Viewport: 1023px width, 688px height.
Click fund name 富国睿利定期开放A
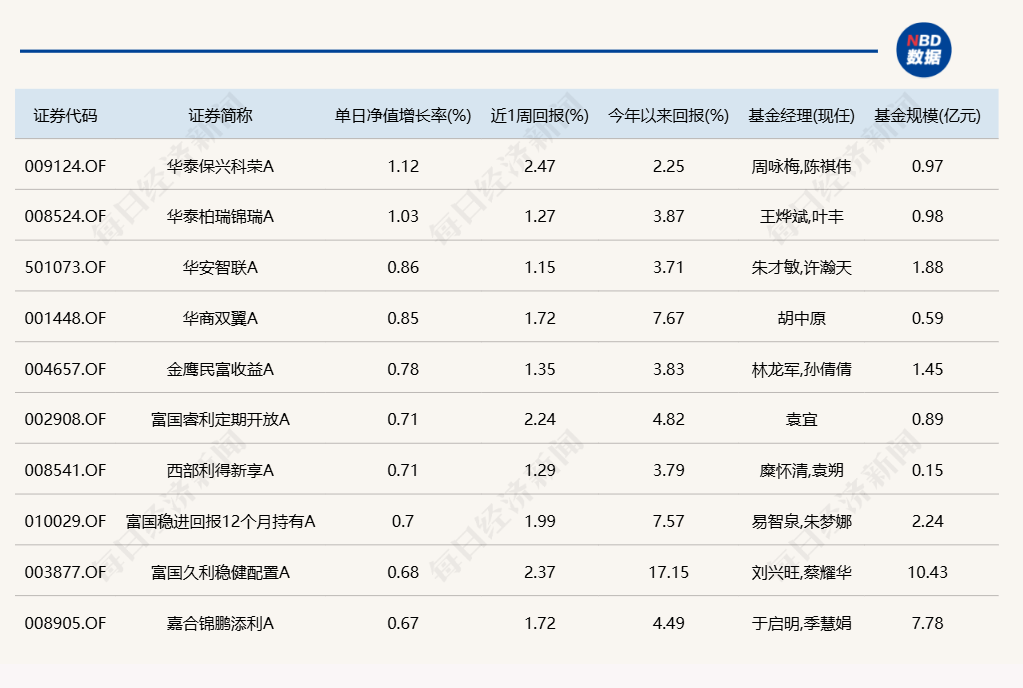coord(221,419)
